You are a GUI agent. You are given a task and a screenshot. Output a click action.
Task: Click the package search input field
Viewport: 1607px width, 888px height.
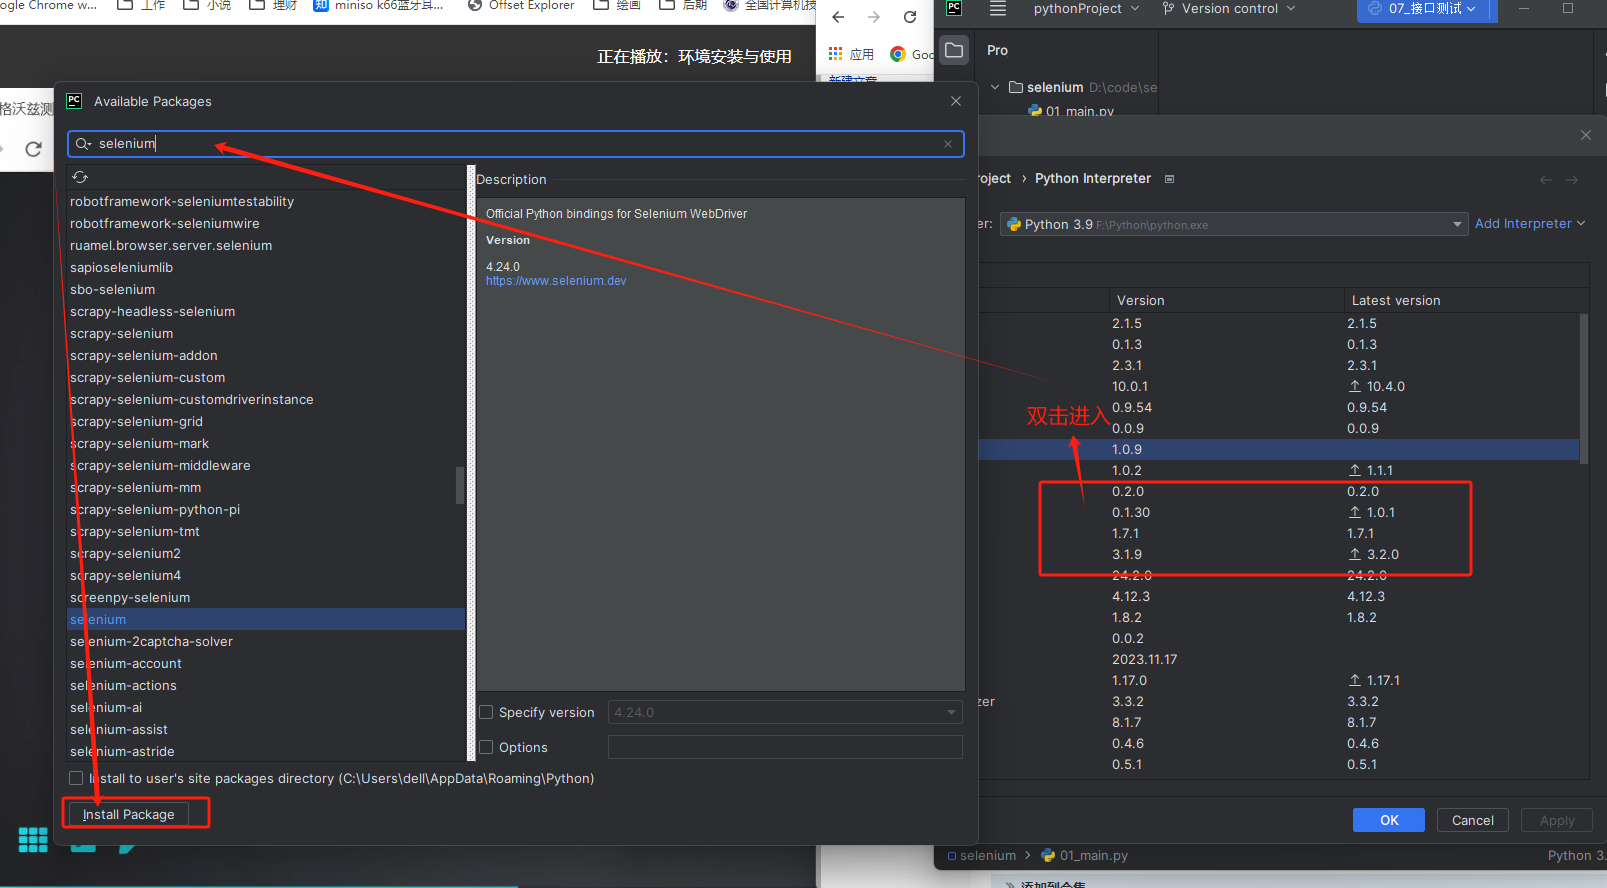coord(516,144)
